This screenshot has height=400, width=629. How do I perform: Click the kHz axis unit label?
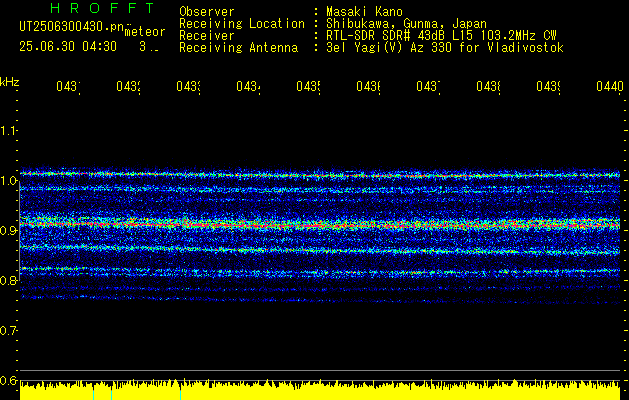click(10, 82)
